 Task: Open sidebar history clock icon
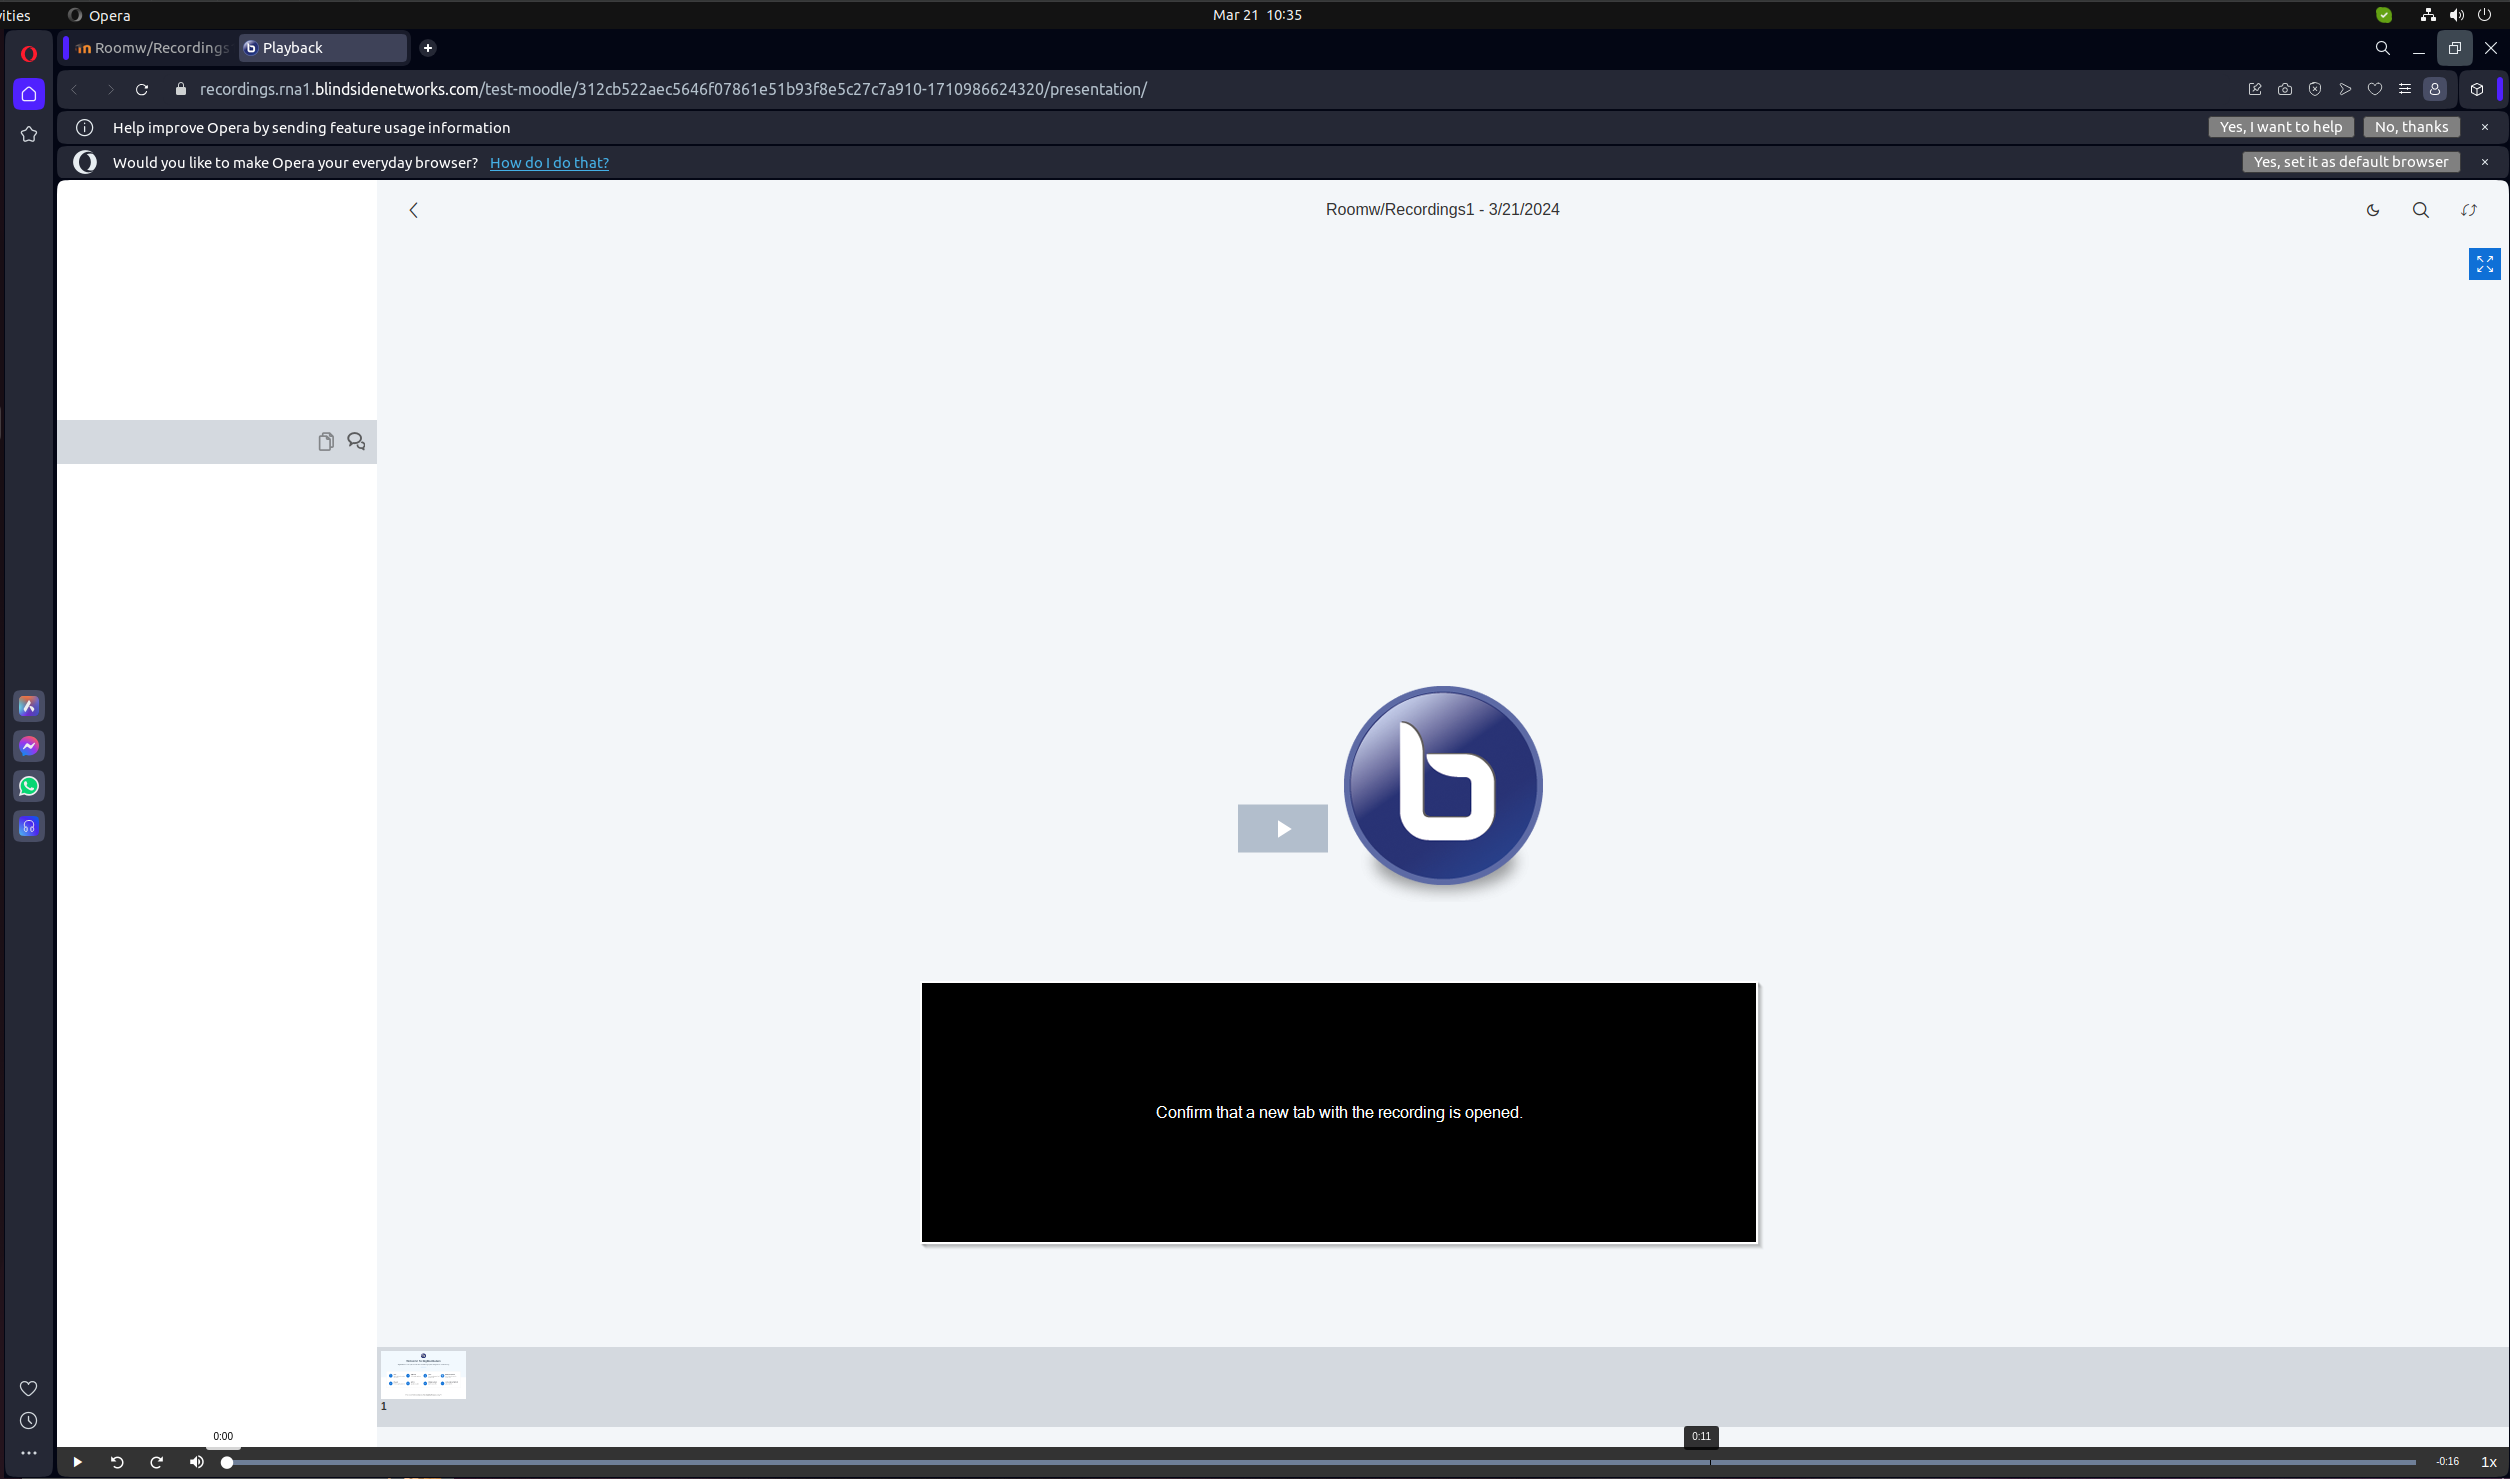[x=29, y=1421]
